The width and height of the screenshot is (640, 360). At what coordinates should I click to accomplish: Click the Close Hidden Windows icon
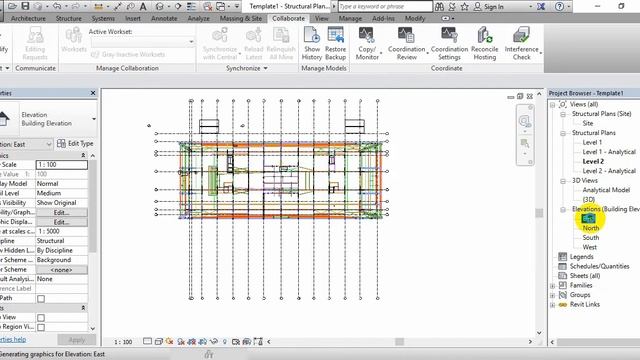tap(208, 7)
